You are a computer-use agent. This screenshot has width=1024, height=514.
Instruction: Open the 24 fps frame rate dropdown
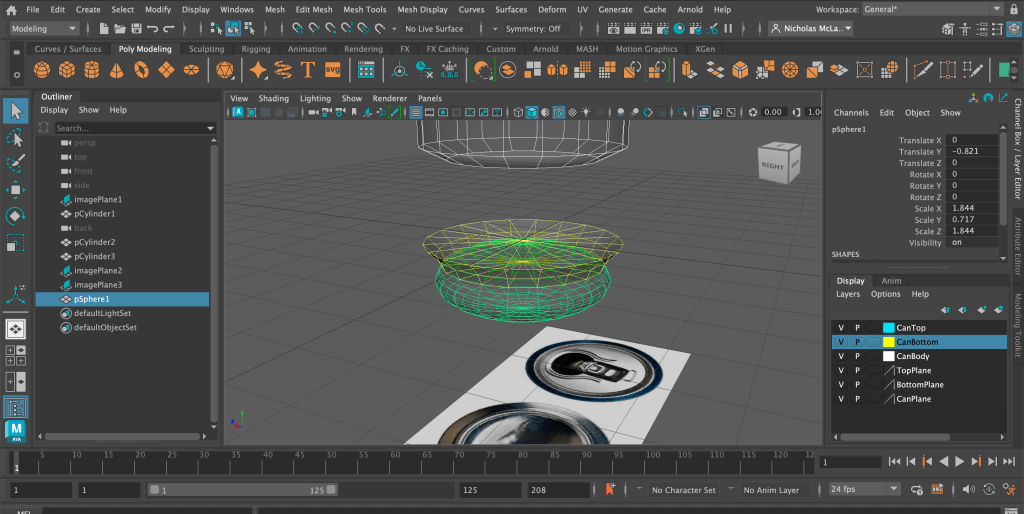coord(864,490)
